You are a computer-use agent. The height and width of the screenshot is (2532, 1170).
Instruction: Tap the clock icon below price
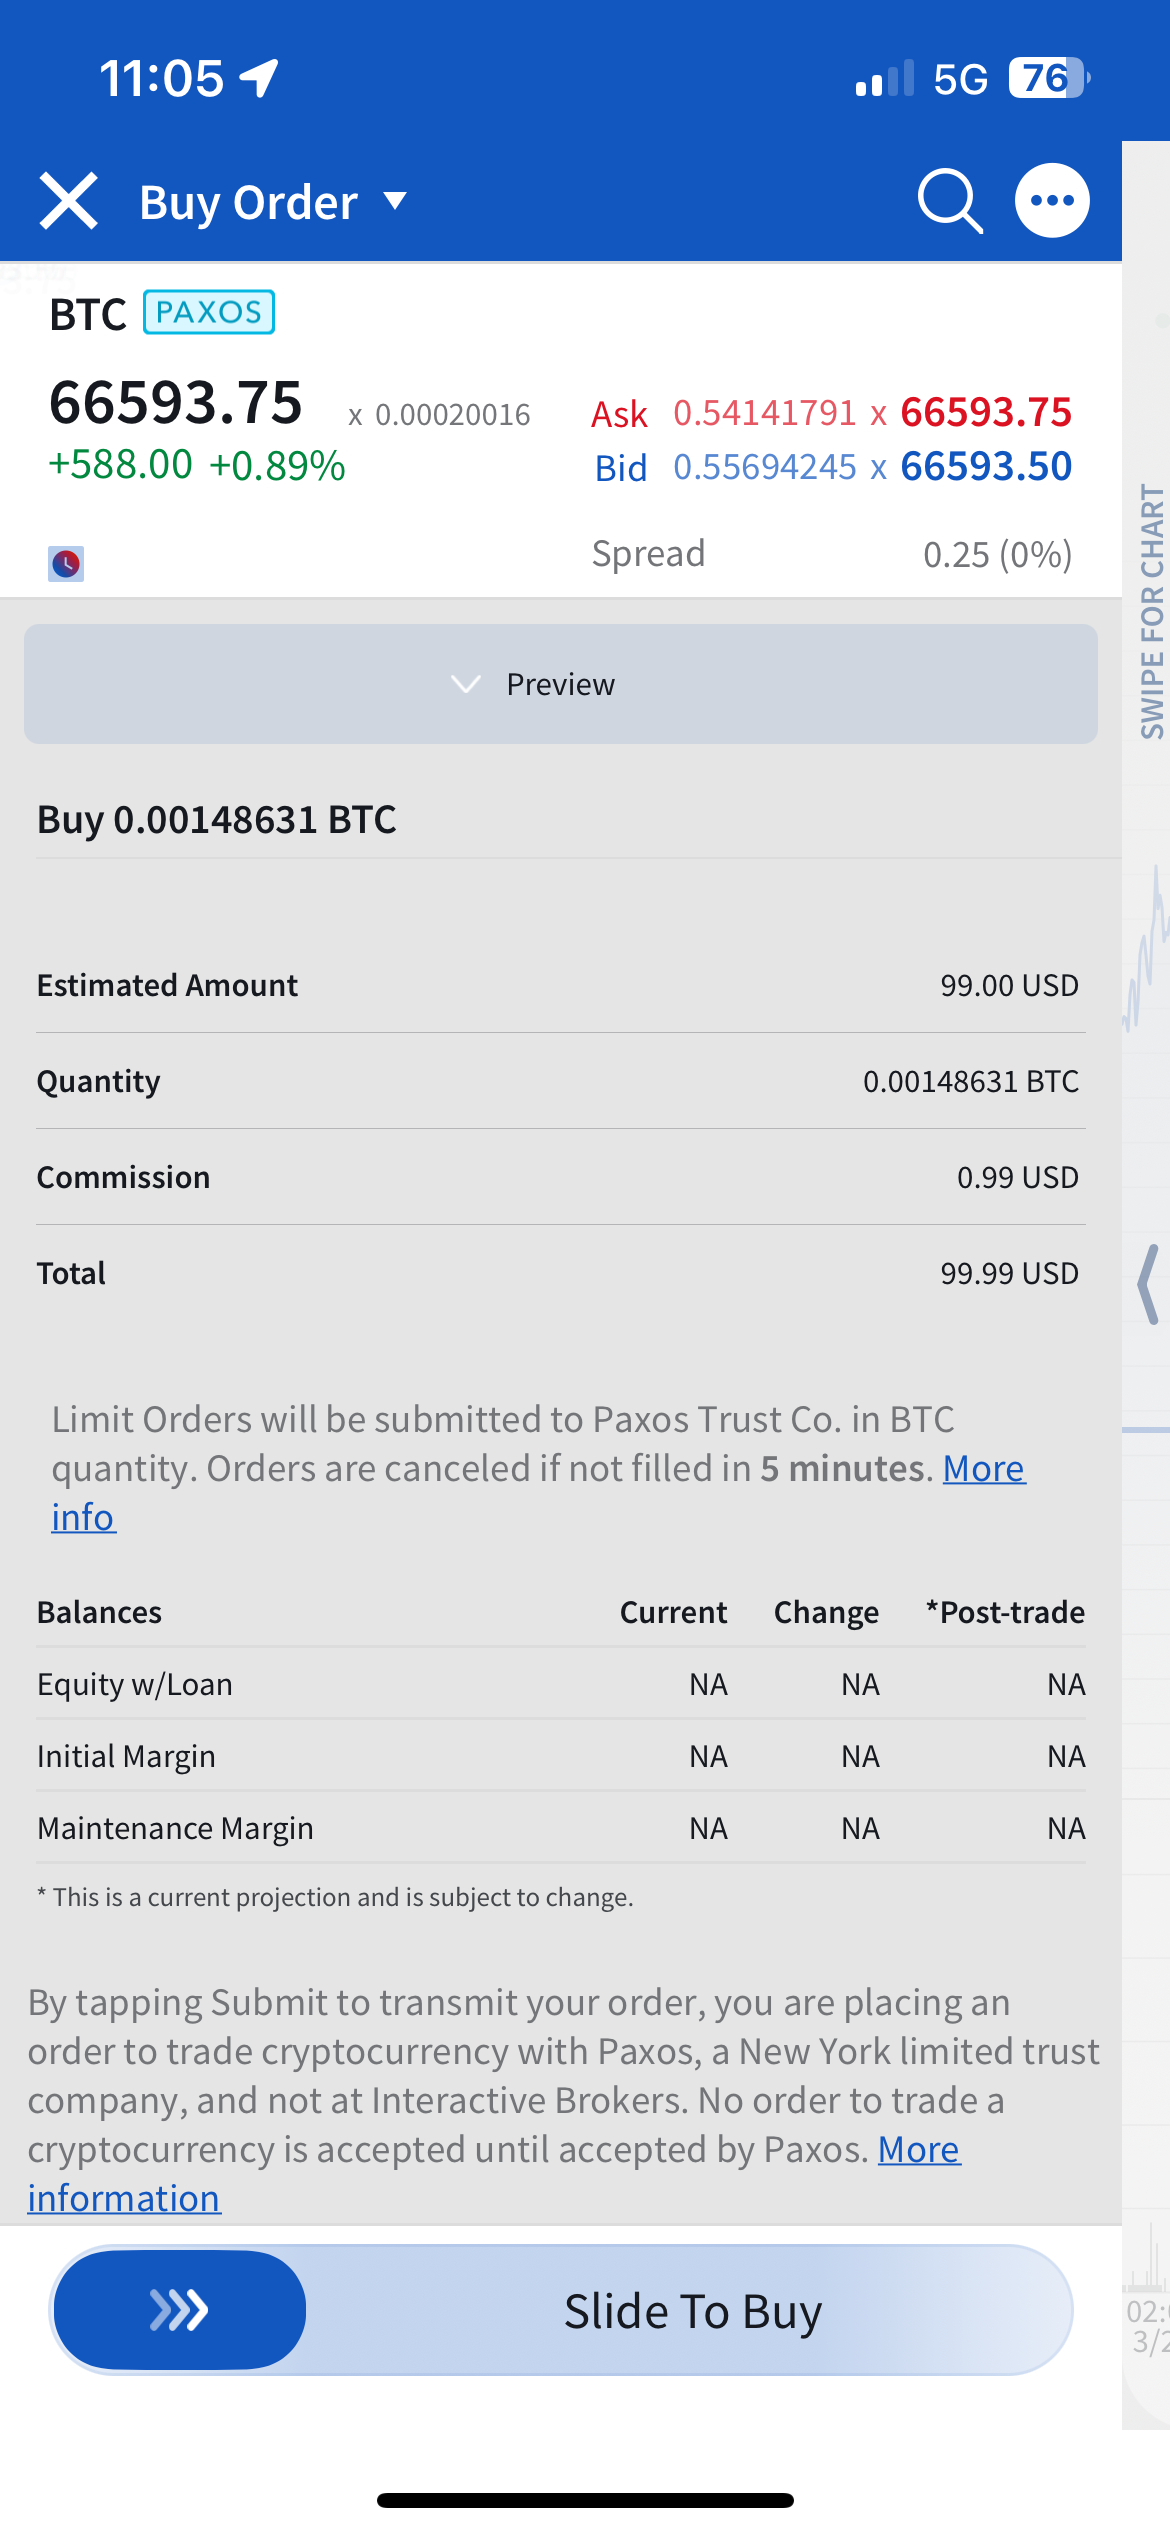(66, 564)
